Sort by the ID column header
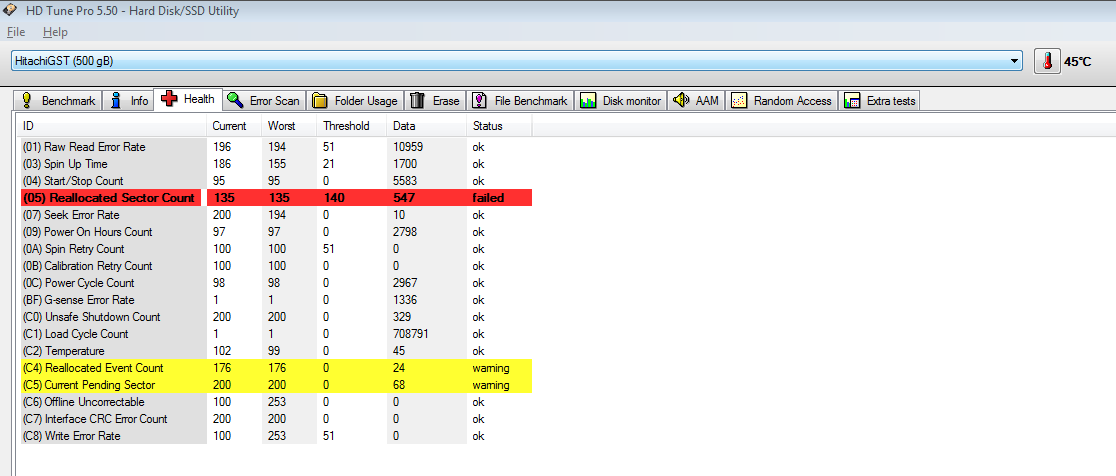 click(112, 126)
